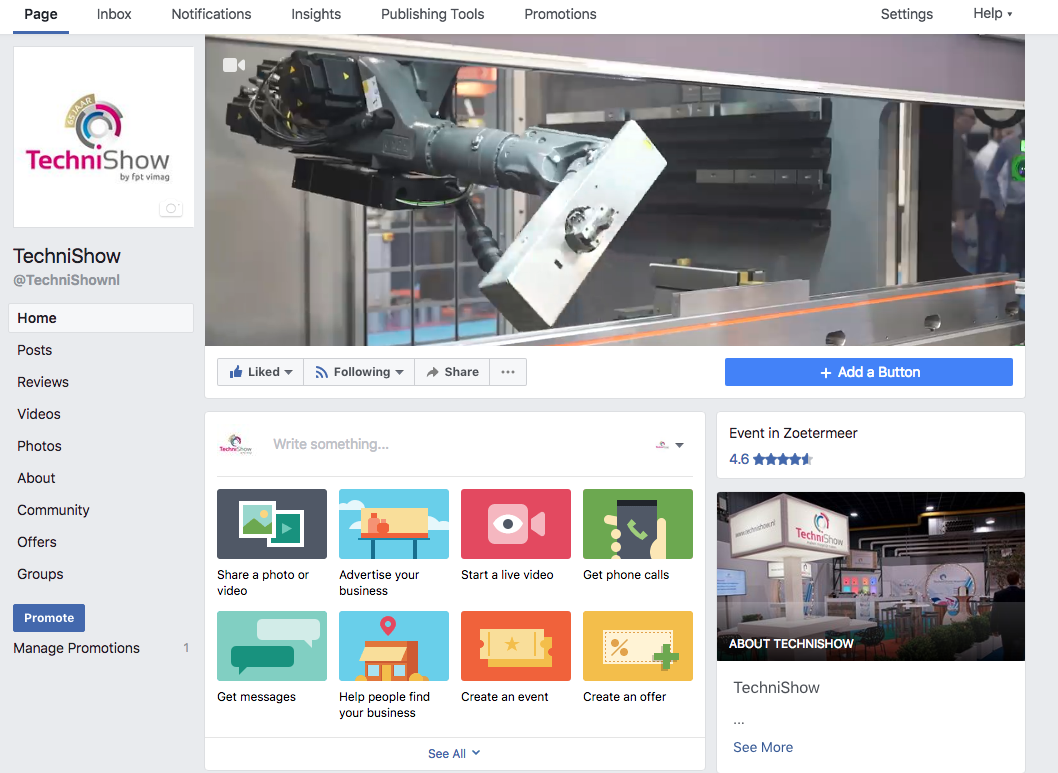Start a live video tile icon
Viewport: 1058px width, 773px height.
click(x=516, y=524)
